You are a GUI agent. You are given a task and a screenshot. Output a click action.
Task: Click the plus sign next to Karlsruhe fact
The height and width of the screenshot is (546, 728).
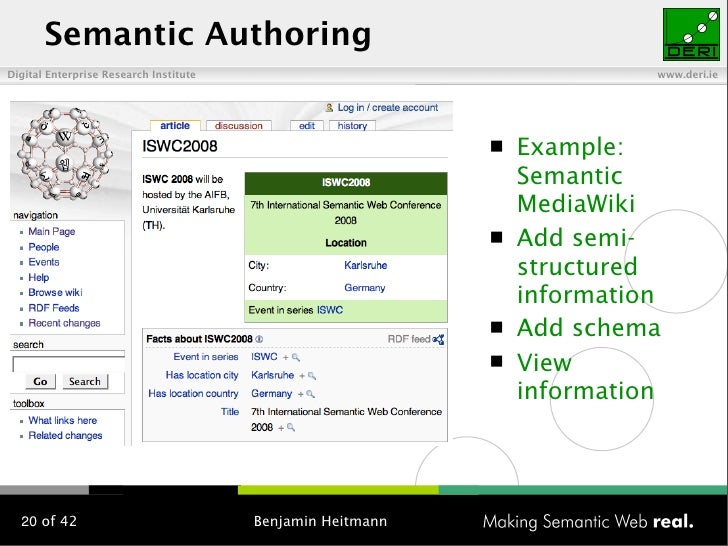[x=302, y=376]
